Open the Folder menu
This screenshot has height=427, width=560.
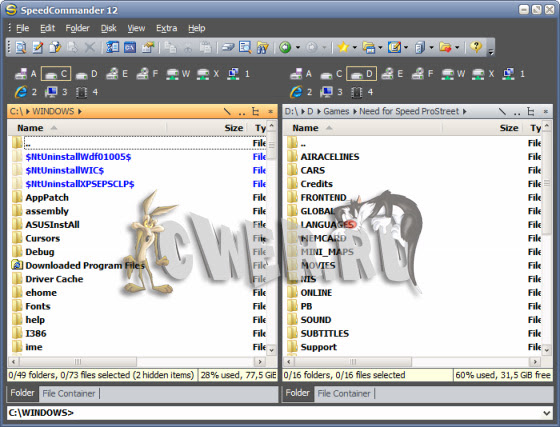click(x=77, y=28)
